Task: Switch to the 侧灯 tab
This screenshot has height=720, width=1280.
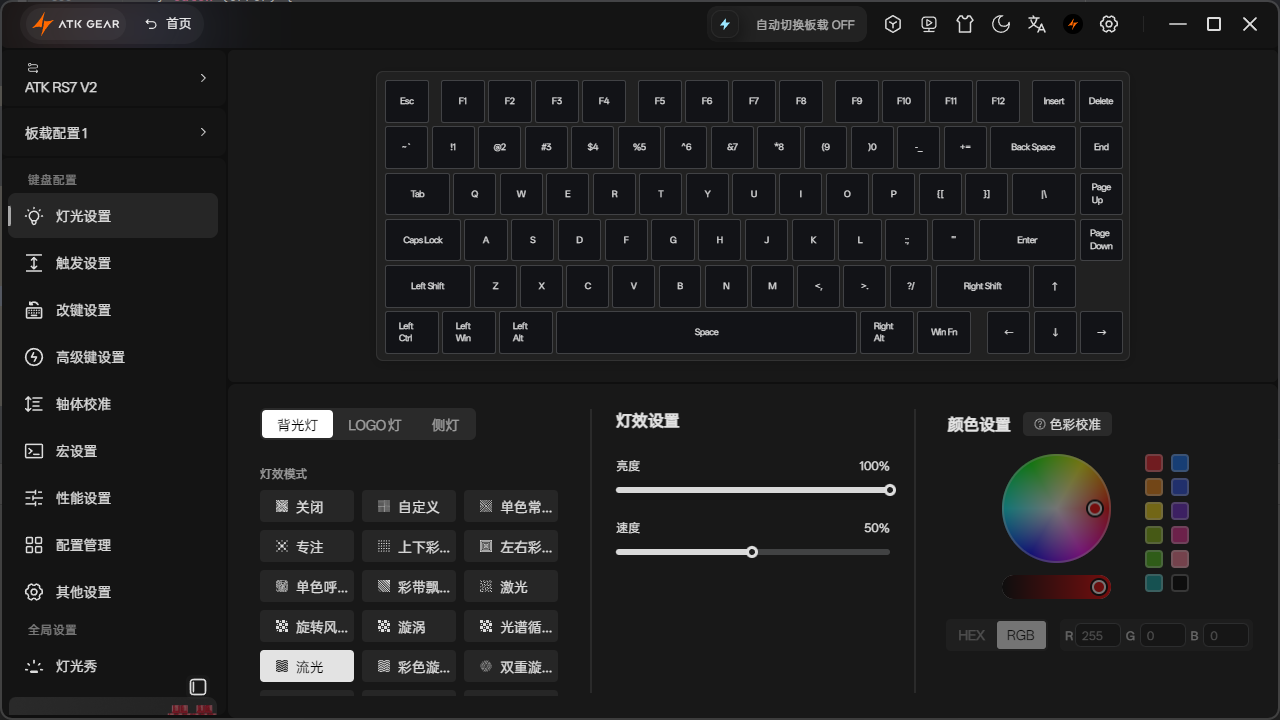Action: click(445, 425)
